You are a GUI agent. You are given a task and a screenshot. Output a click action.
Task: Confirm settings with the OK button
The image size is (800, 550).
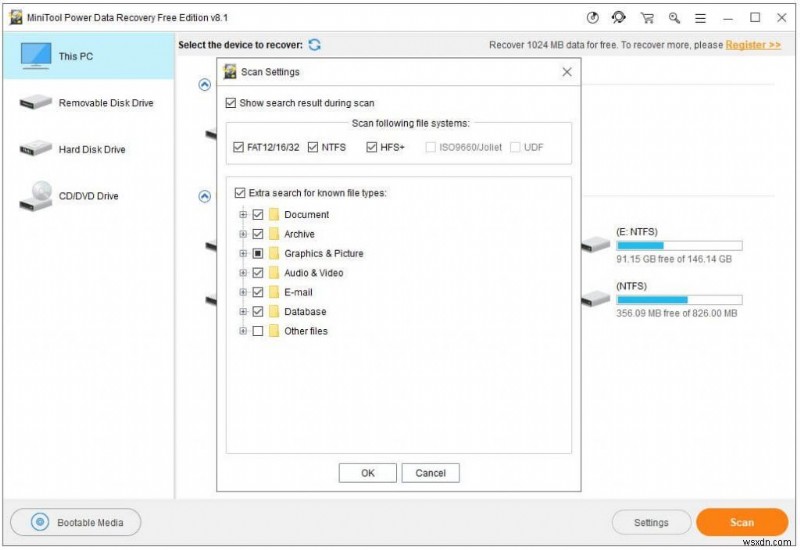pos(367,473)
